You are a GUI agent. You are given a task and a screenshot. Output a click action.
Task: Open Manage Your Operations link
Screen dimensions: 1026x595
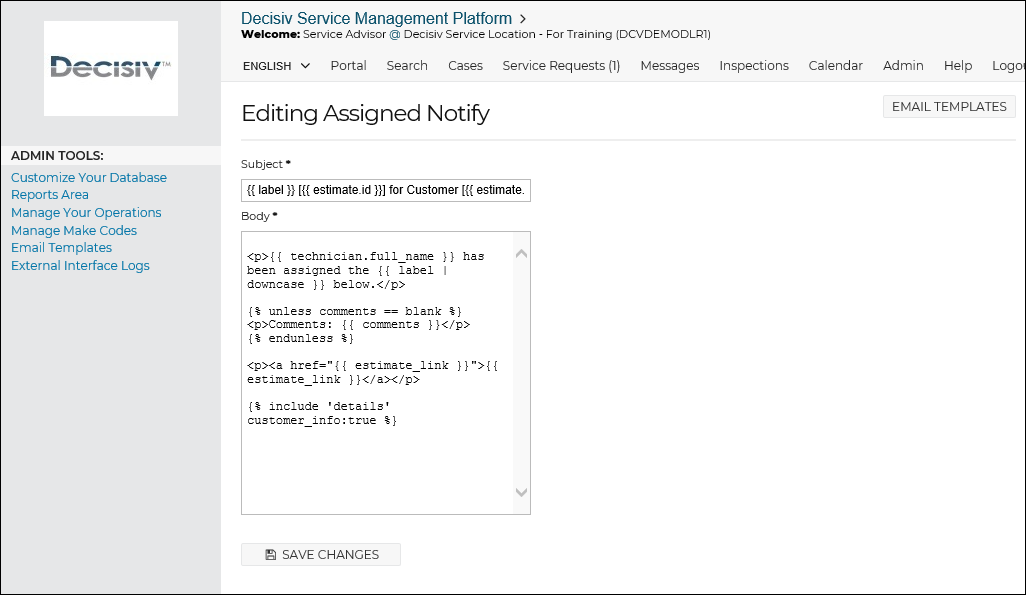(x=86, y=212)
